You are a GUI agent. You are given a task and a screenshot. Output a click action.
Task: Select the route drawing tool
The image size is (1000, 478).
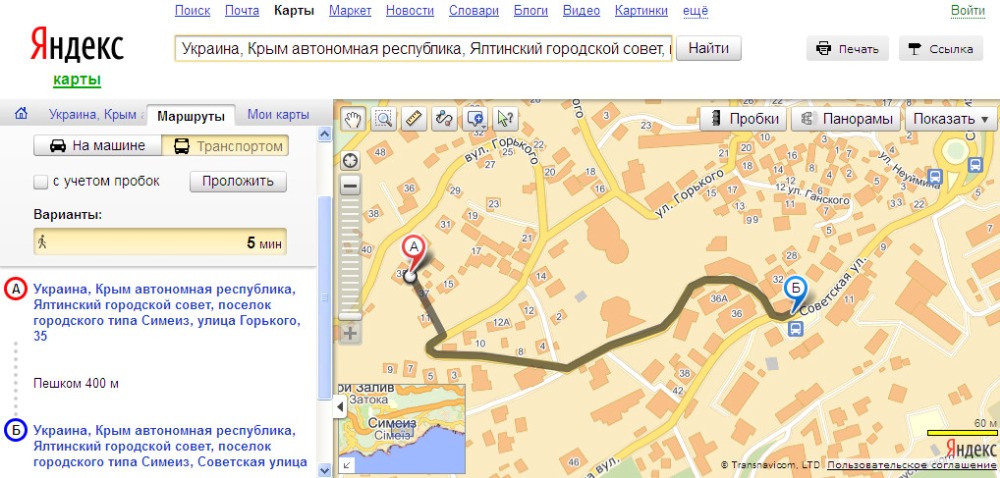coord(444,119)
